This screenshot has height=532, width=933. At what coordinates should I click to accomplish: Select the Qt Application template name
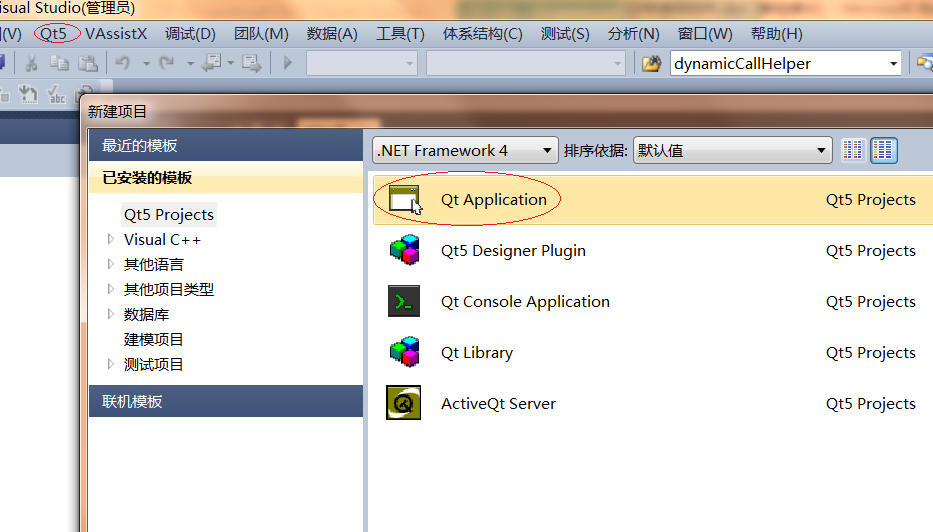(494, 199)
